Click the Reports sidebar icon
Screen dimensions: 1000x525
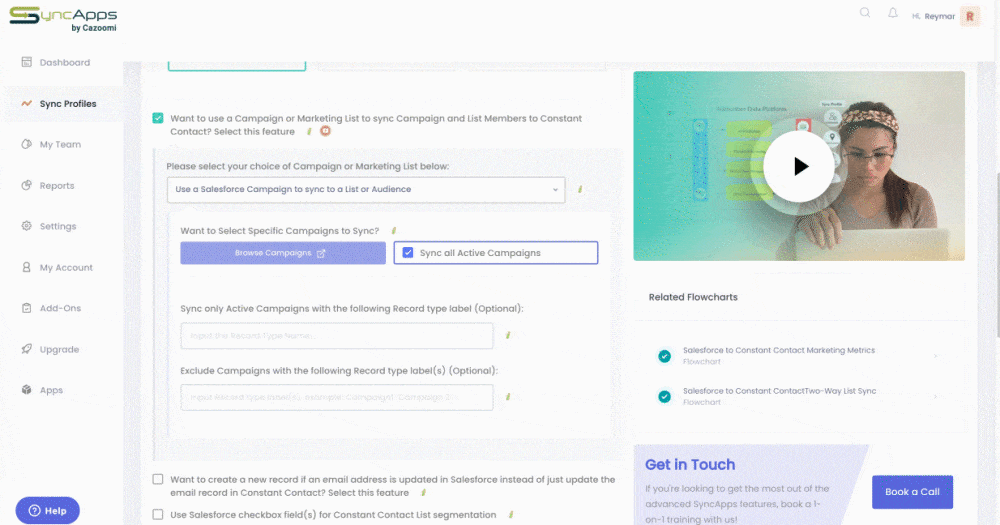pyautogui.click(x=27, y=186)
